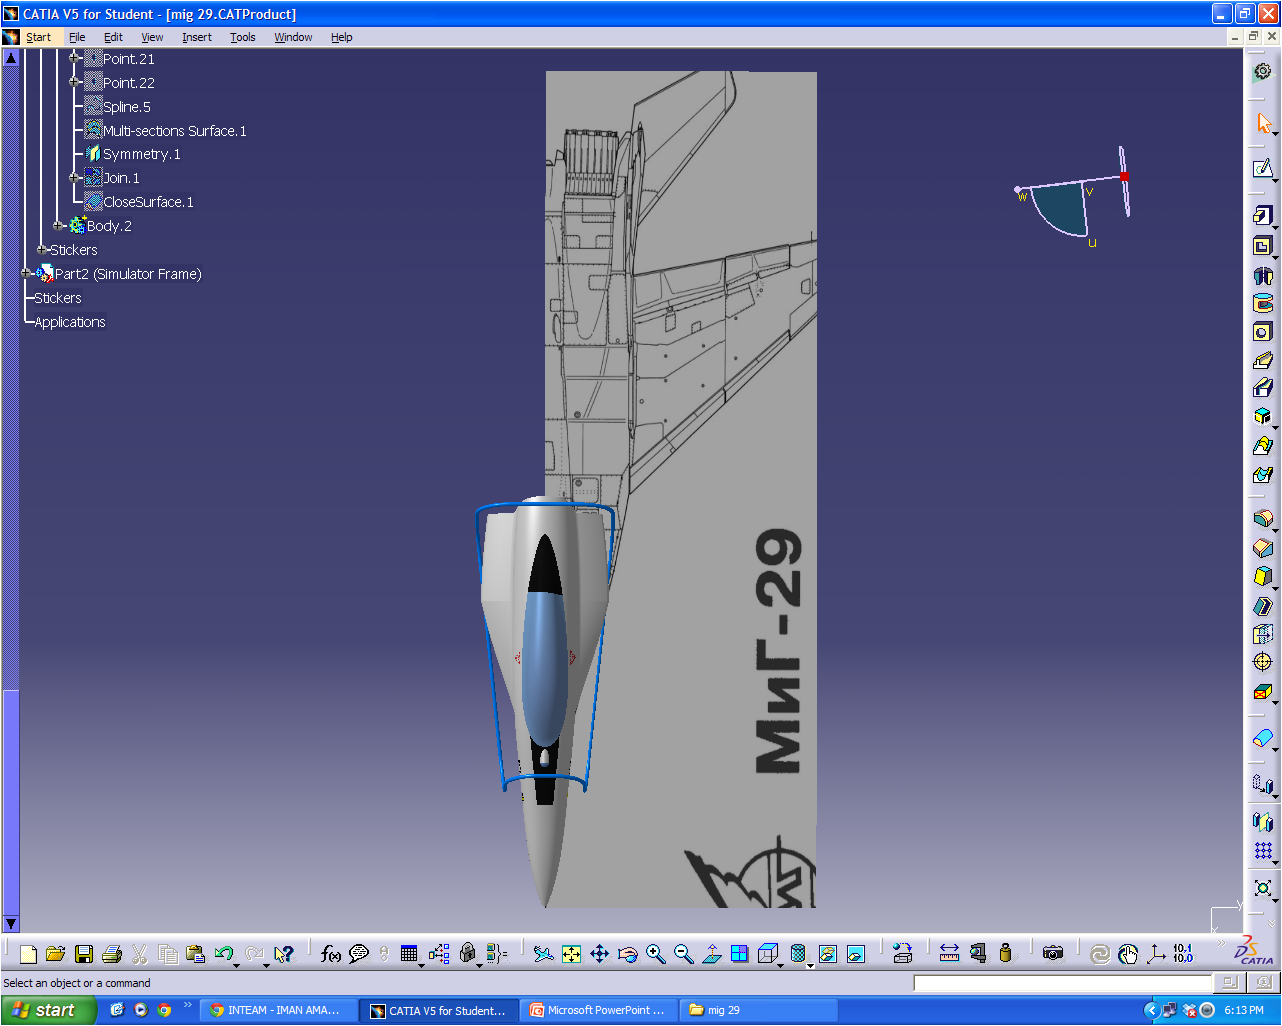Image resolution: width=1282 pixels, height=1026 pixels.
Task: Click the Pocket tool icon
Action: tap(1263, 246)
